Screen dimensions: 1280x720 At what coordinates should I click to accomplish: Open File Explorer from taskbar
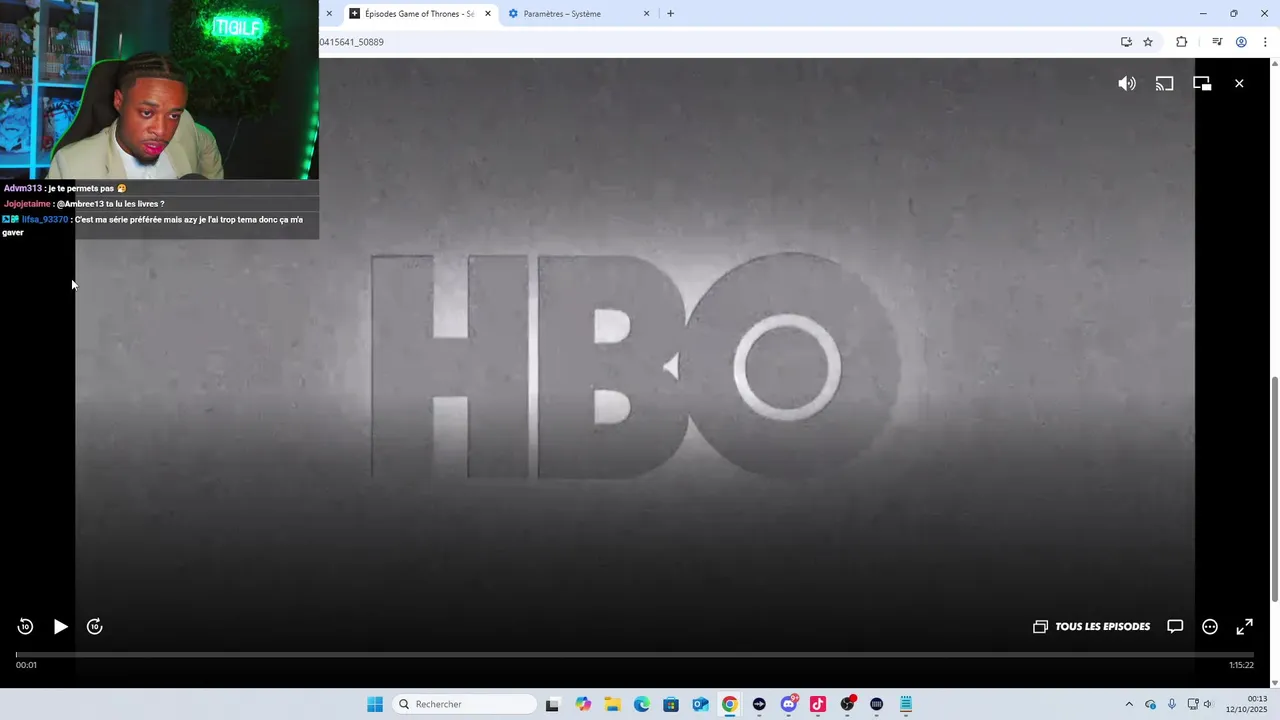tap(612, 704)
